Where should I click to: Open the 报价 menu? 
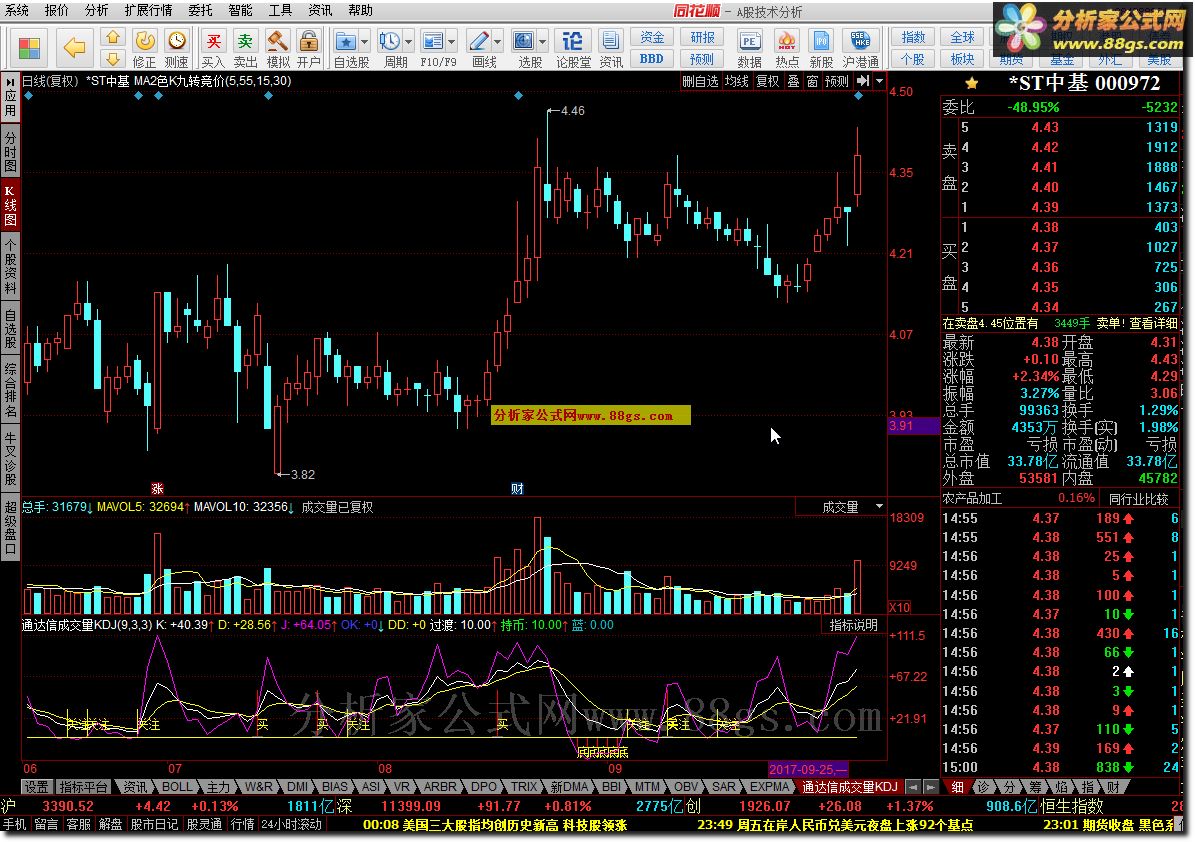point(56,11)
